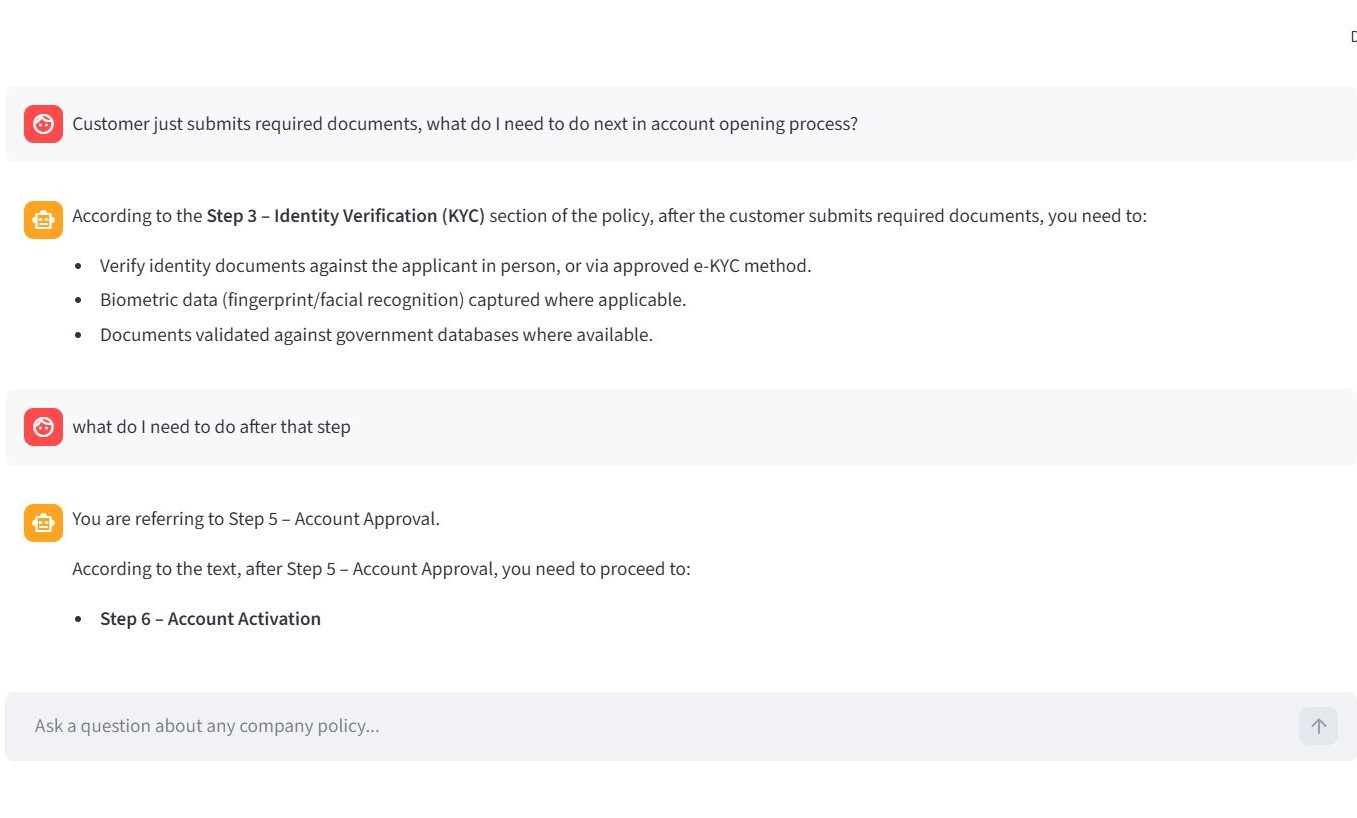Click the second user message bubble background
This screenshot has width=1357, height=818.
[850, 427]
